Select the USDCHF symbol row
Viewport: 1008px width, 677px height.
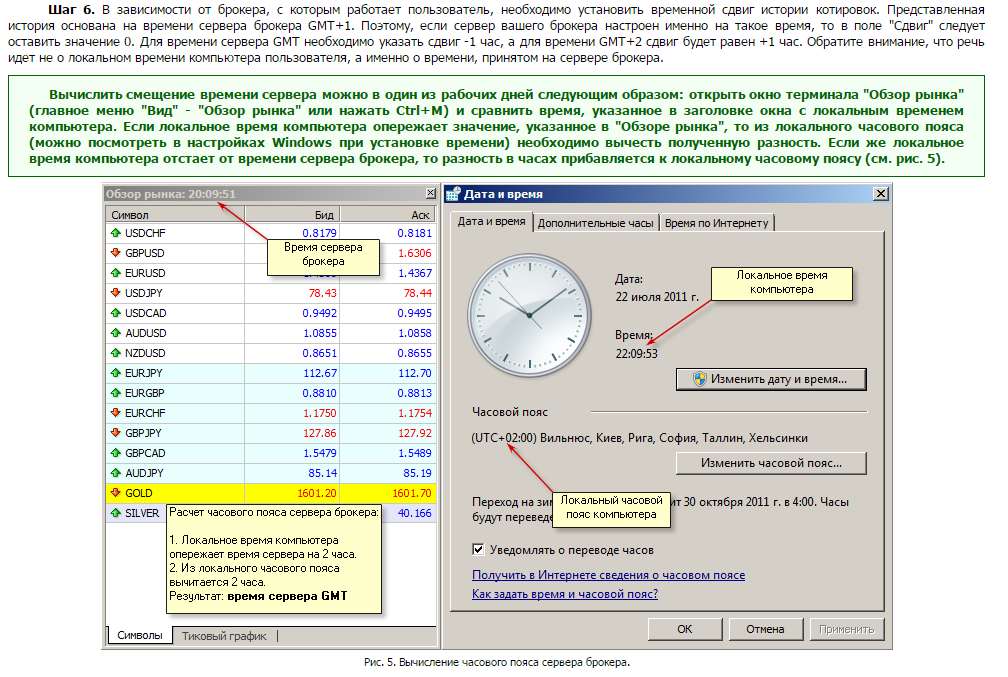point(271,233)
